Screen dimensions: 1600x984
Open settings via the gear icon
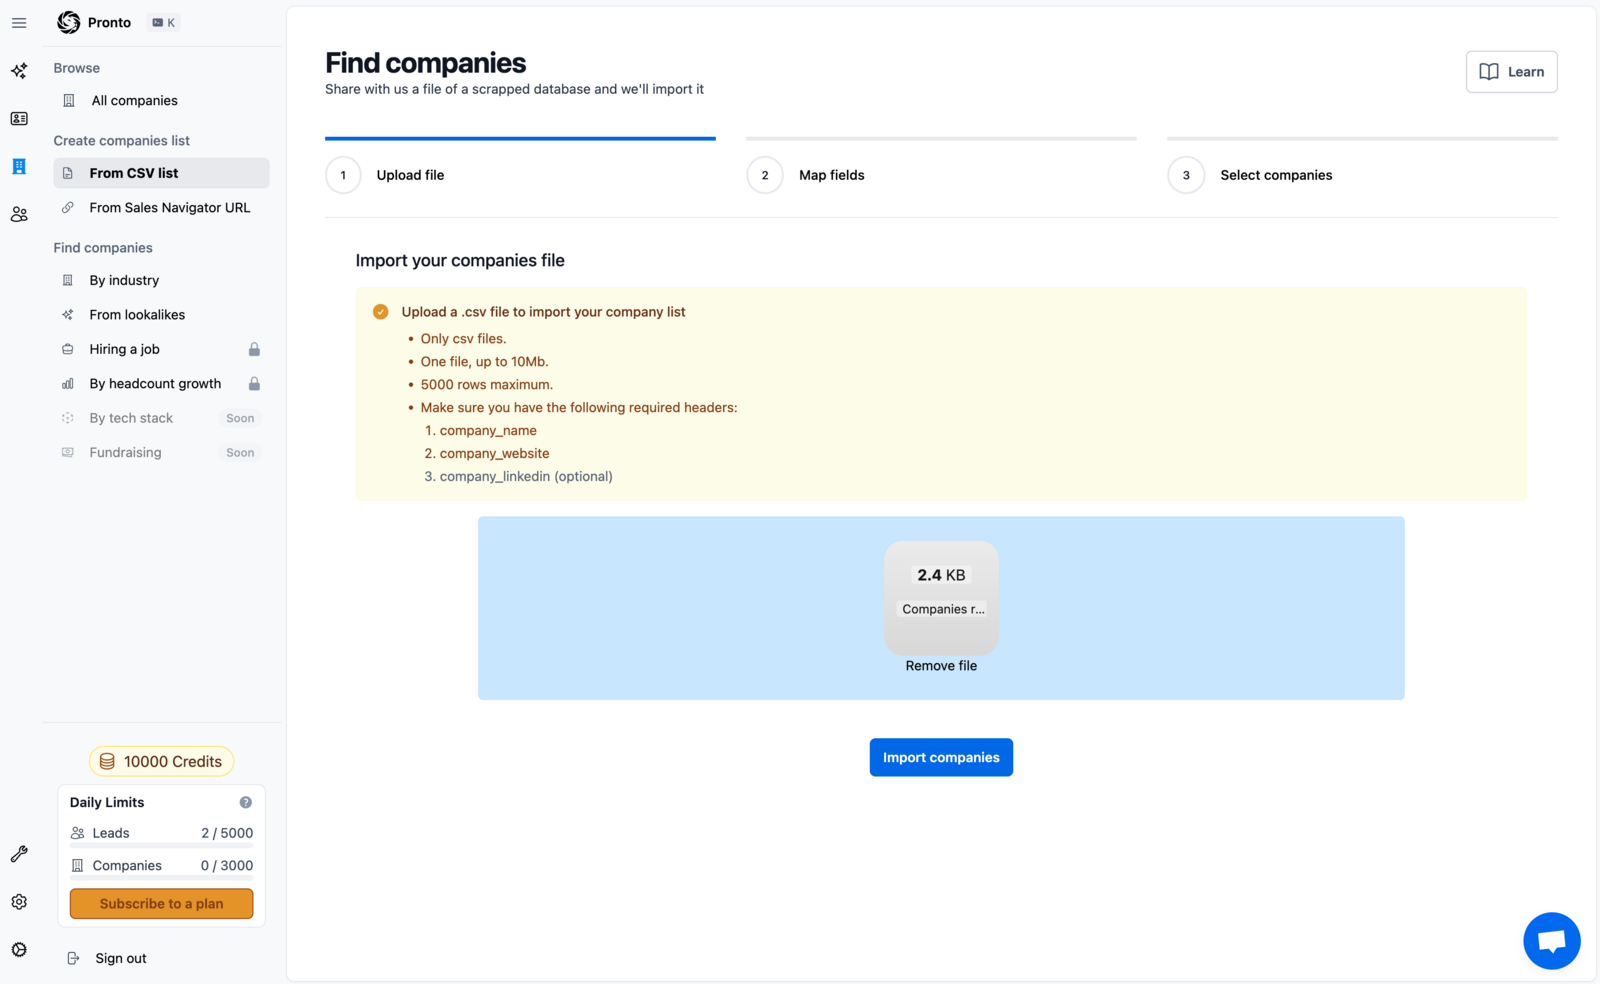point(18,901)
